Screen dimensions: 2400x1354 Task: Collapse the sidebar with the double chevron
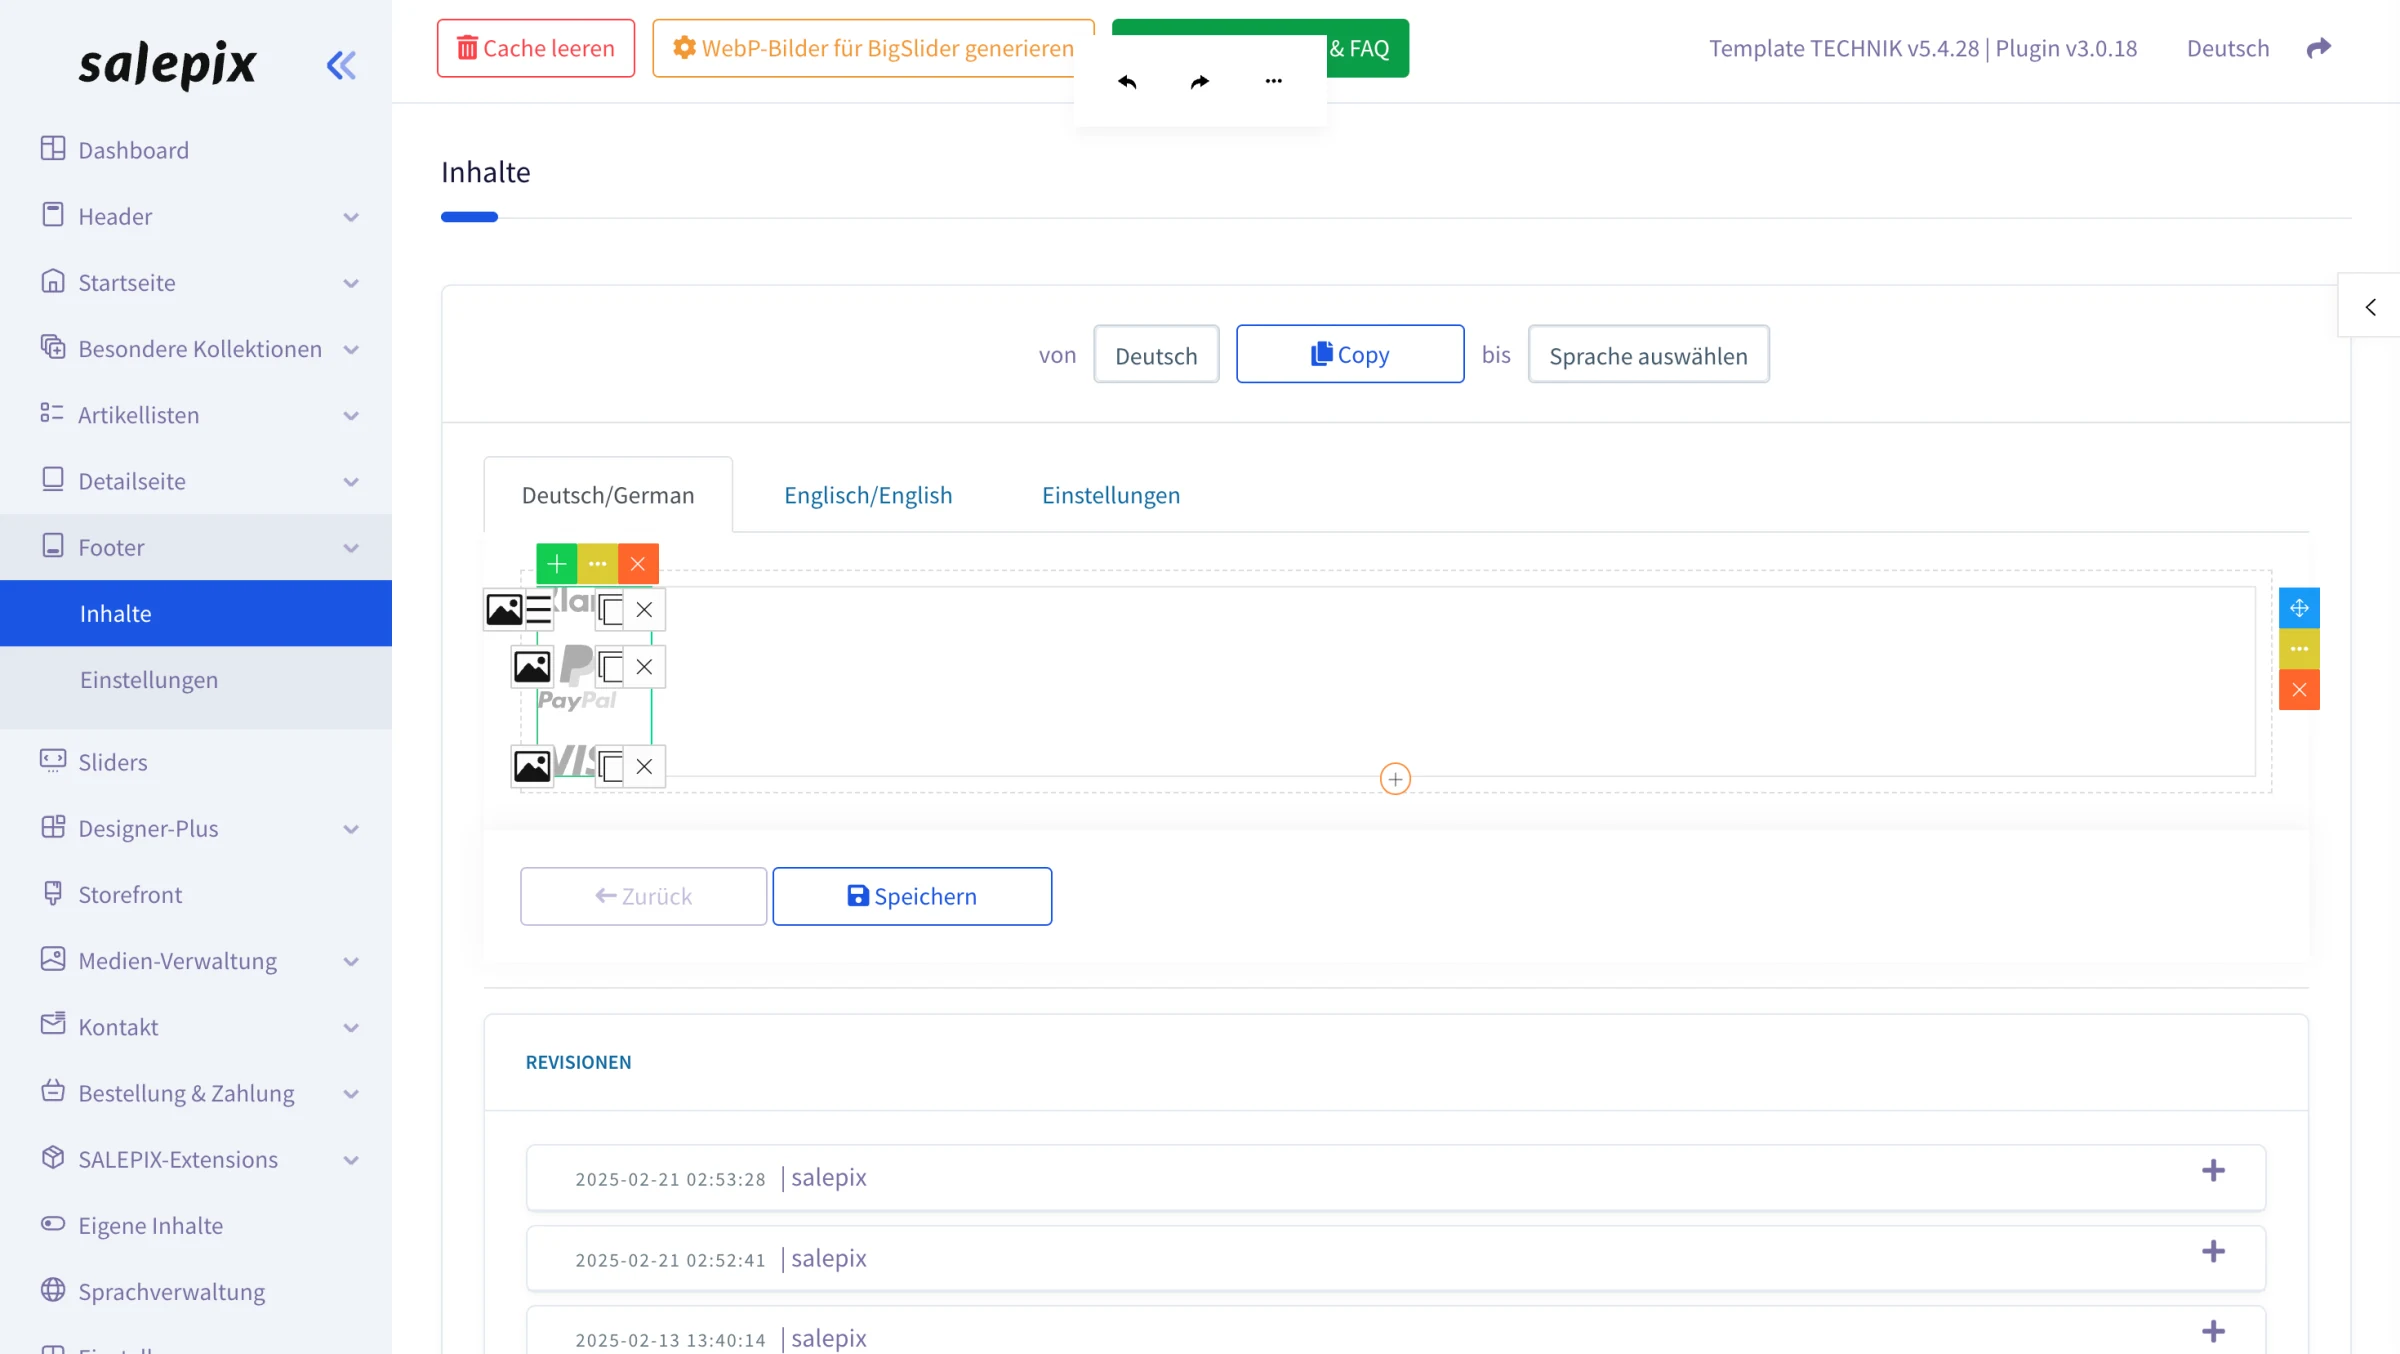[341, 65]
